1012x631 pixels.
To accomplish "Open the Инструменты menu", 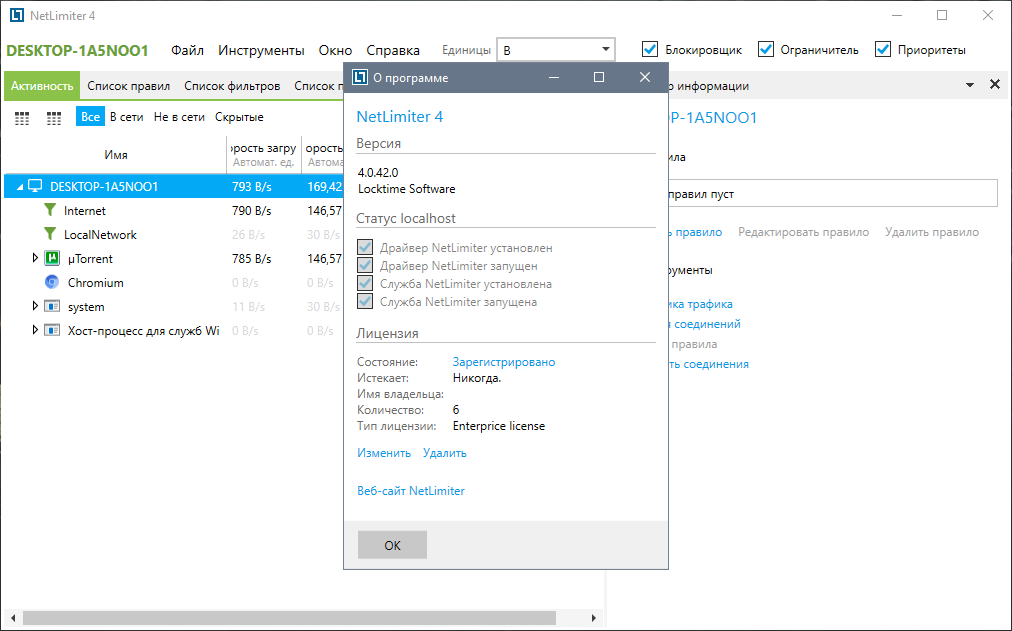I will pos(261,50).
